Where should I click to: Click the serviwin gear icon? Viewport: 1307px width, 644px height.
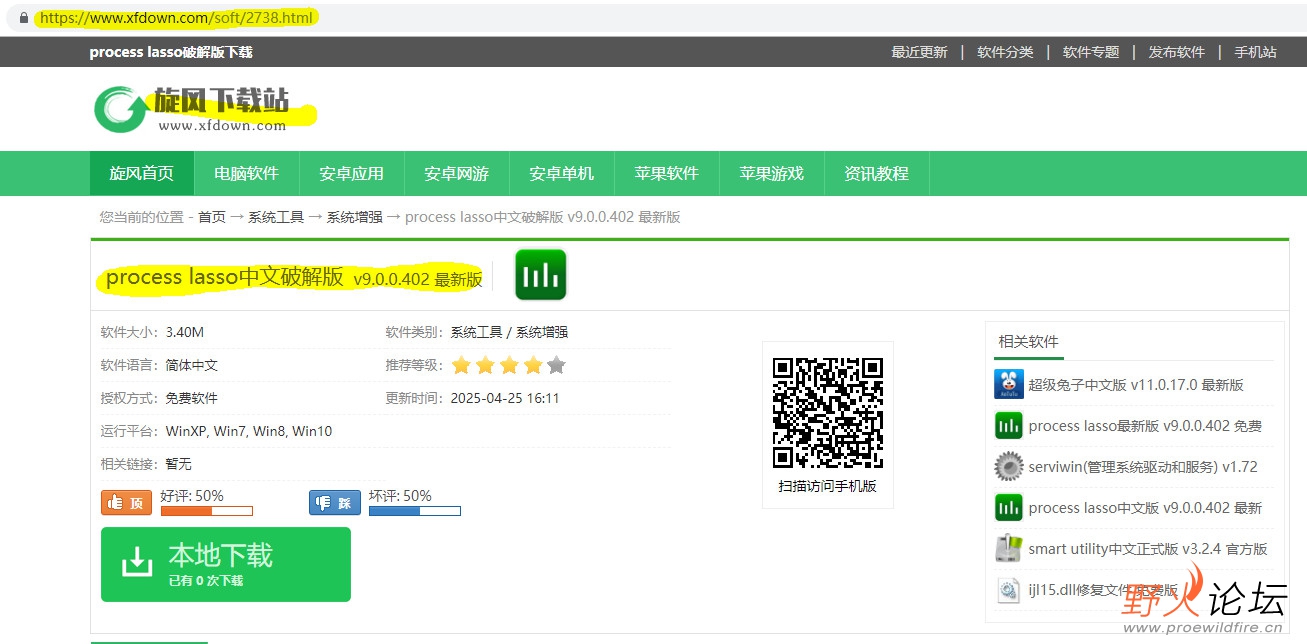click(x=1009, y=467)
